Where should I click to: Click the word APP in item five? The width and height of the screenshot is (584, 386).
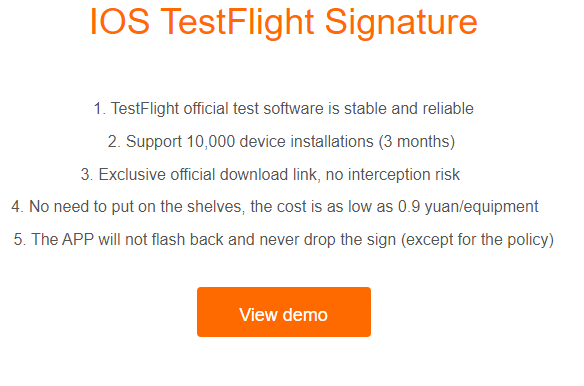(78, 239)
